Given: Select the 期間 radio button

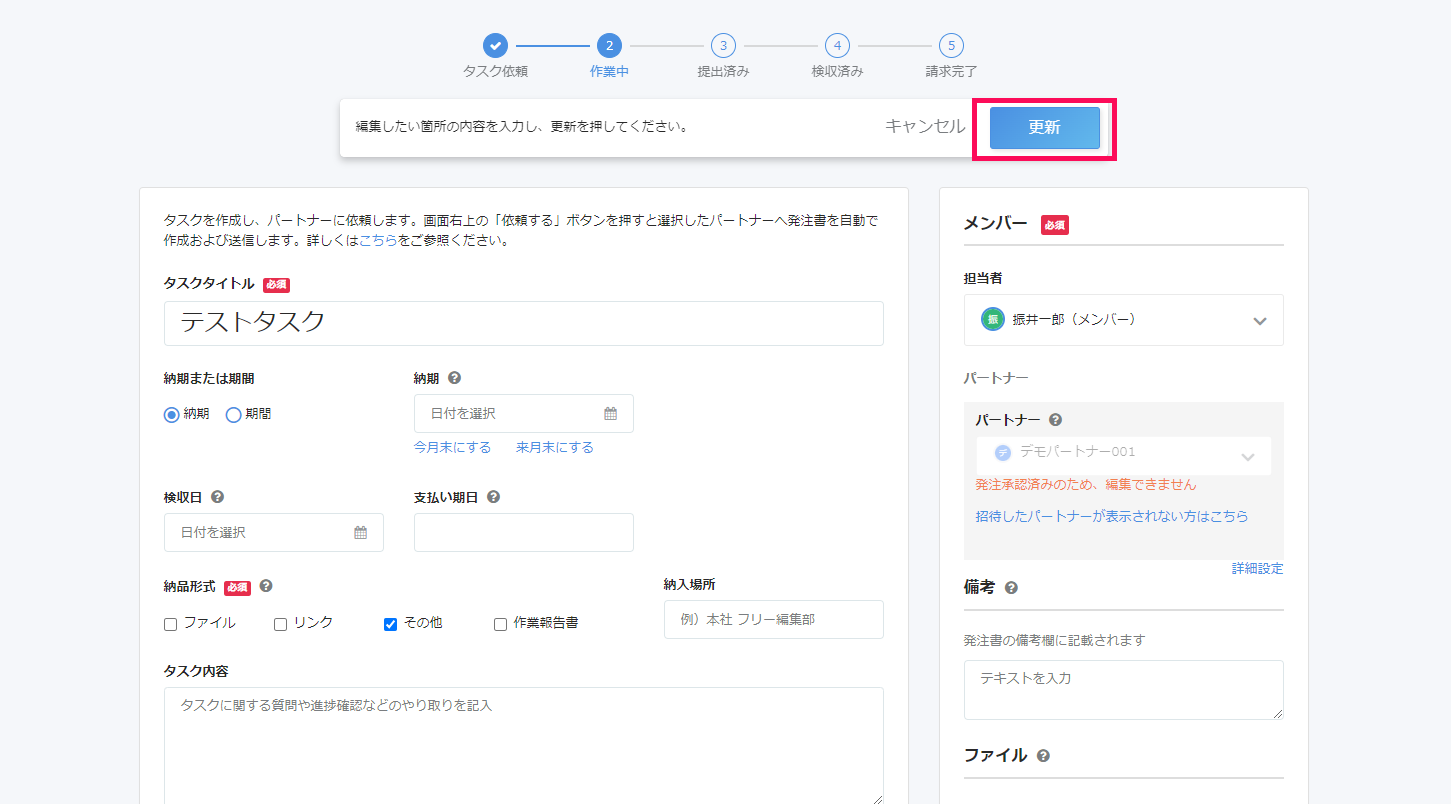Looking at the screenshot, I should (233, 414).
